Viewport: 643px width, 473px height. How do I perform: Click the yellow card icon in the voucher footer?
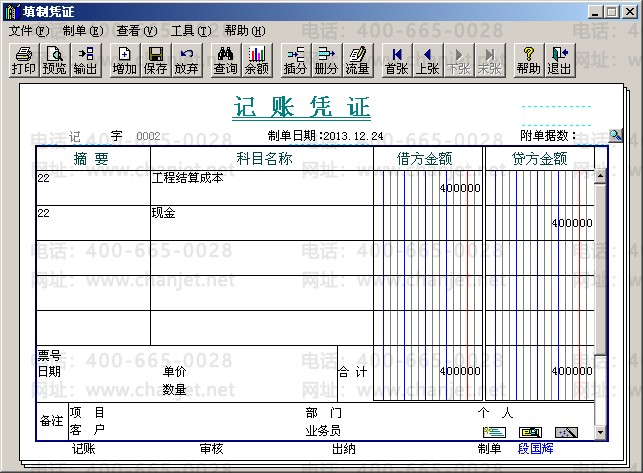(x=531, y=432)
